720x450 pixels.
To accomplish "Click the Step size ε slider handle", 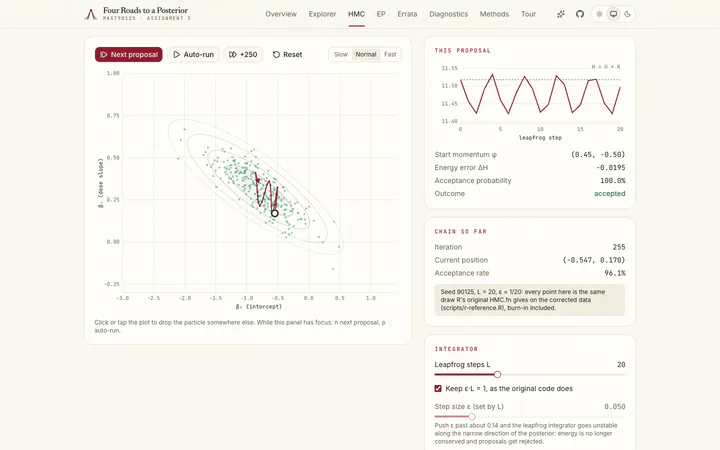I will tap(472, 416).
